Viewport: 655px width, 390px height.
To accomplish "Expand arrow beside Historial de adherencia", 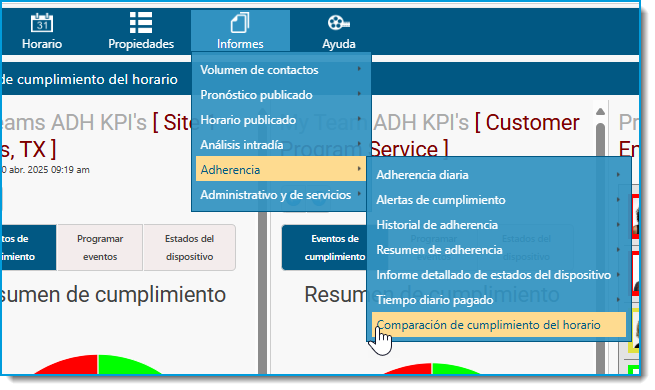I will click(x=618, y=224).
